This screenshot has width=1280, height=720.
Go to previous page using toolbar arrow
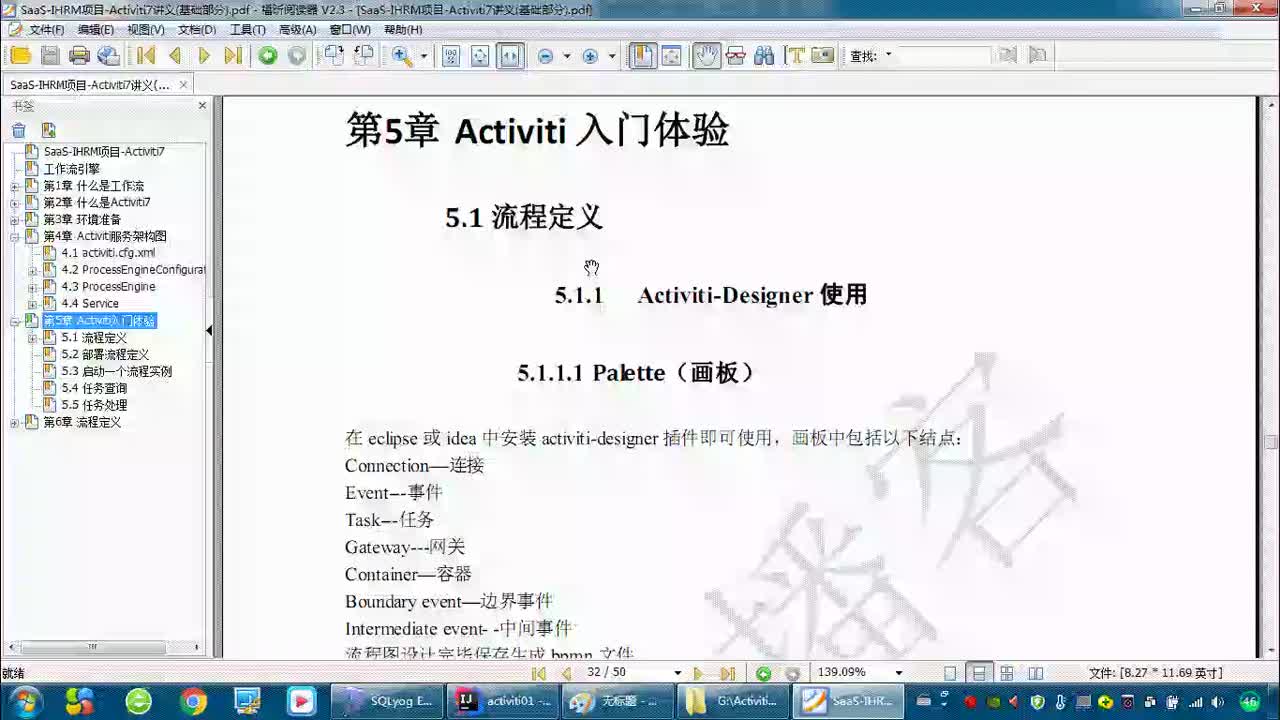point(175,56)
